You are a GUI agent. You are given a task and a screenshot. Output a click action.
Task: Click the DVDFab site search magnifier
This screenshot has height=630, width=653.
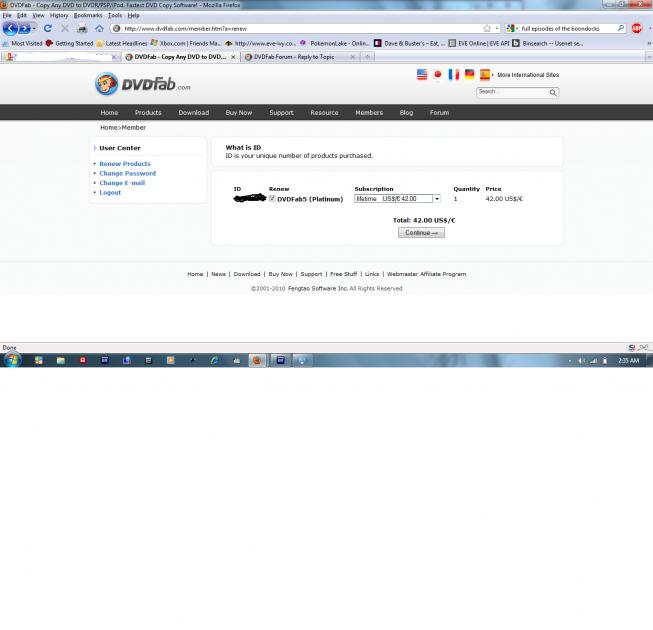[x=553, y=92]
